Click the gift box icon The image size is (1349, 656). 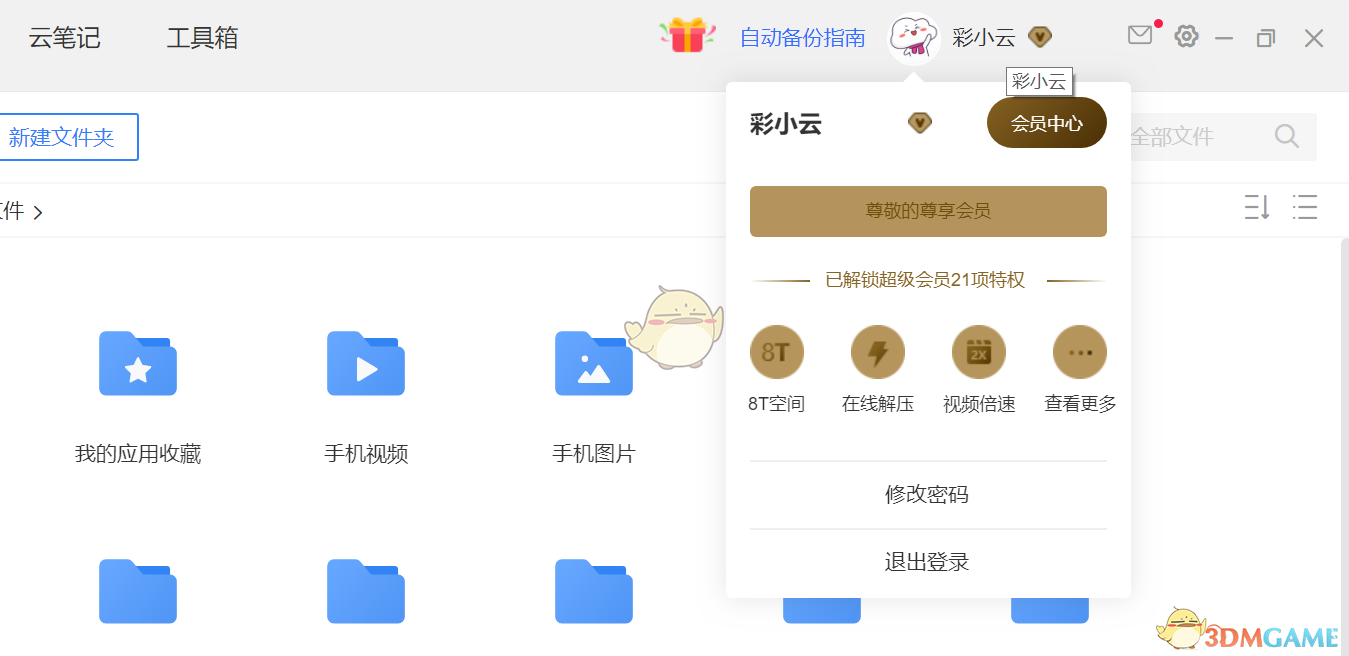click(x=687, y=36)
